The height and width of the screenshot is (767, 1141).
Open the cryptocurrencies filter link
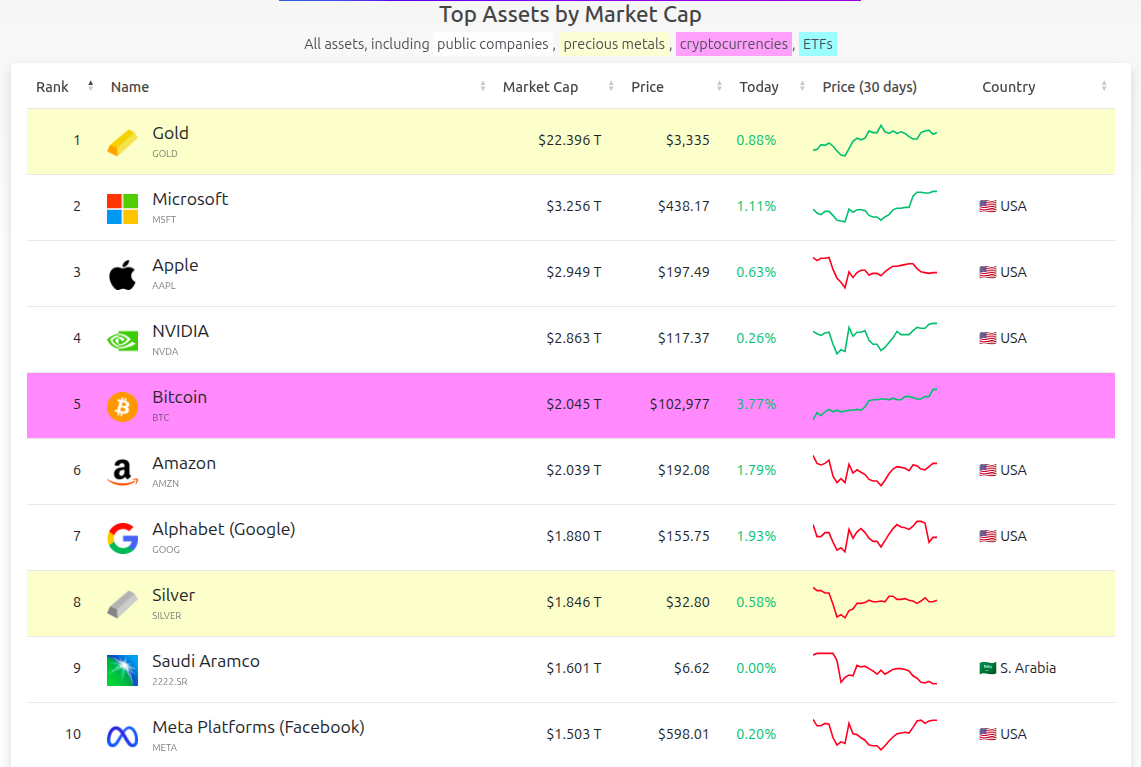(x=734, y=44)
